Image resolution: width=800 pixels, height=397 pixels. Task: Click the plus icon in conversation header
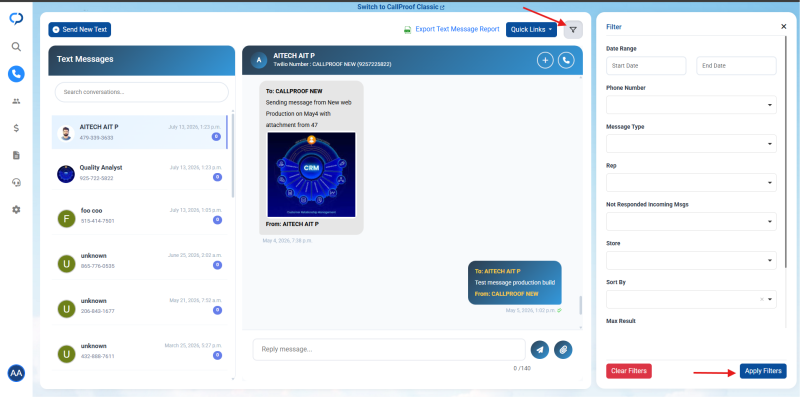tap(545, 60)
